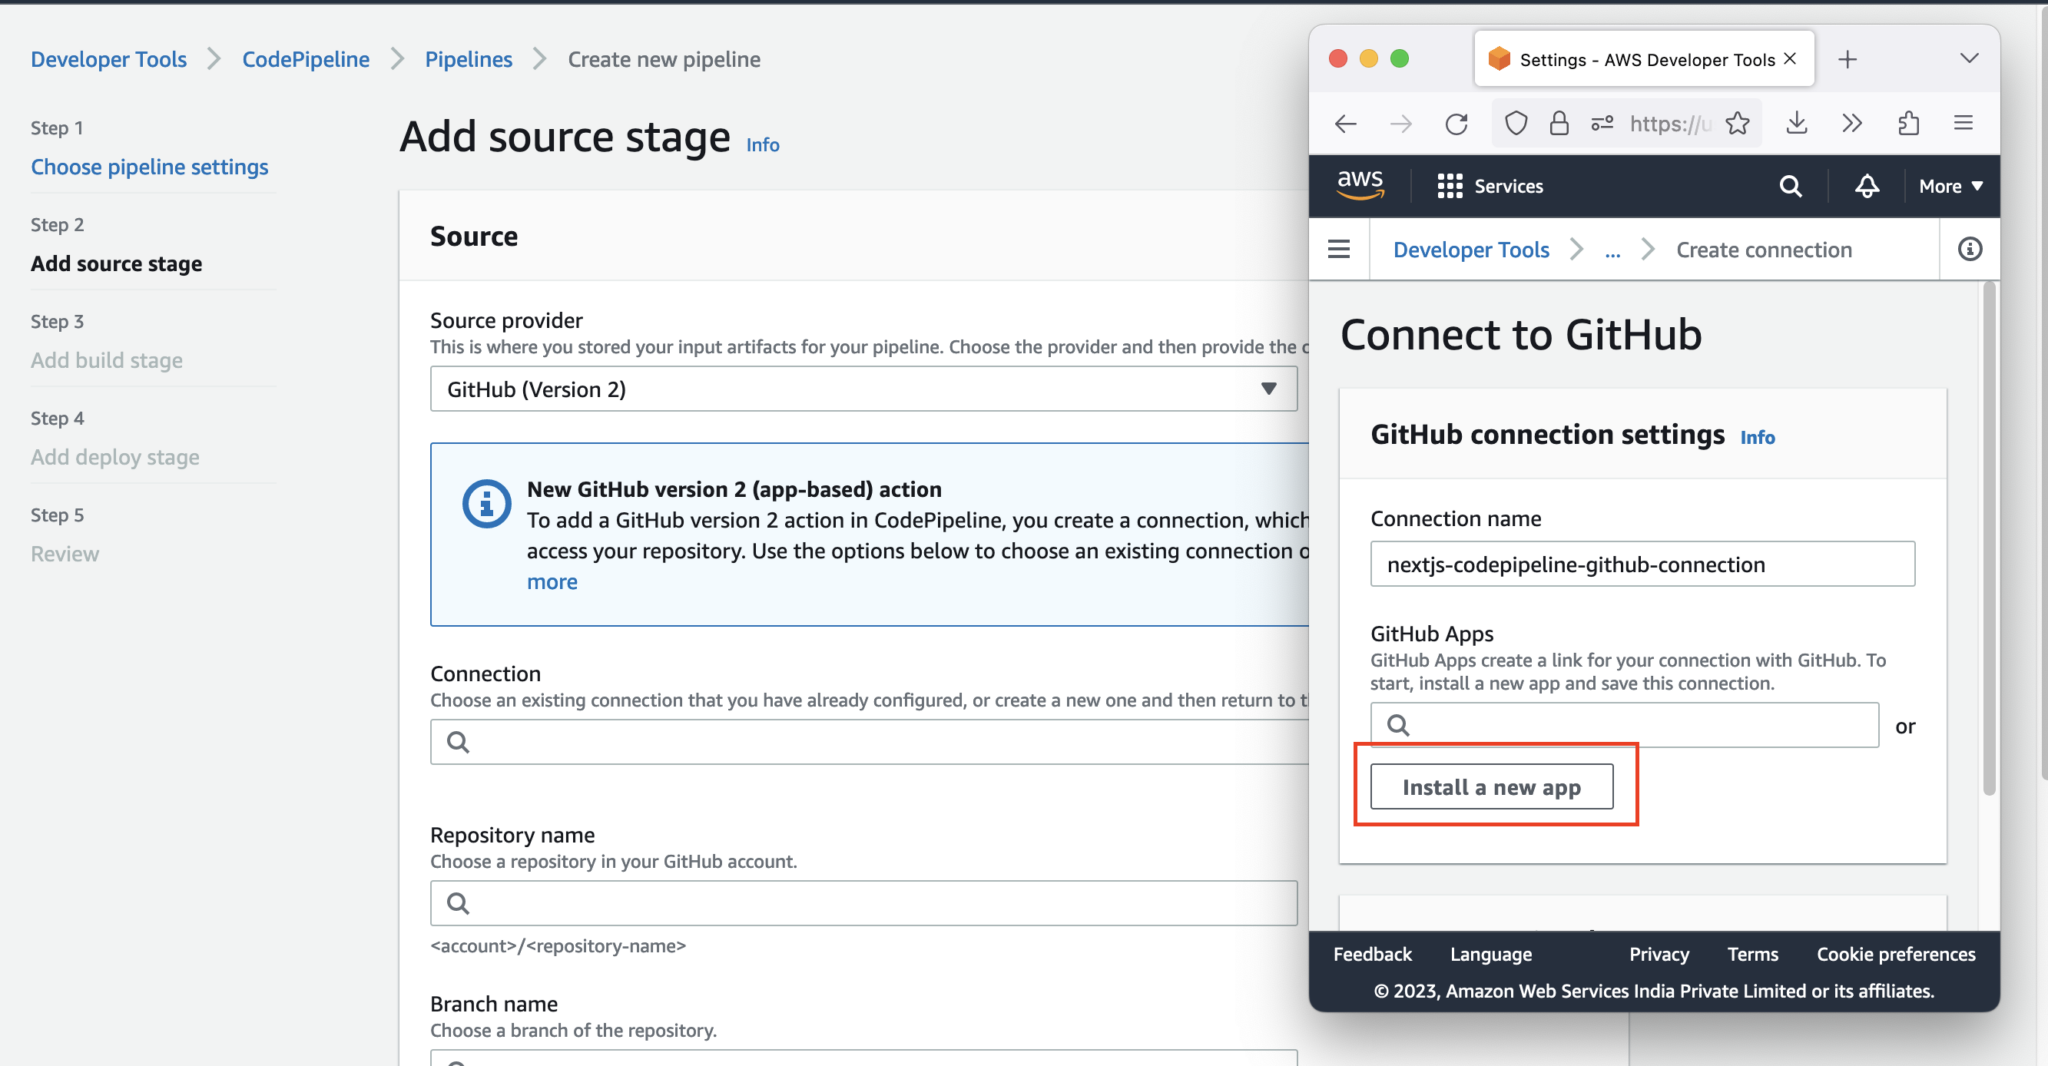Bookmark page with the star icon
The image size is (2048, 1066).
[1738, 124]
